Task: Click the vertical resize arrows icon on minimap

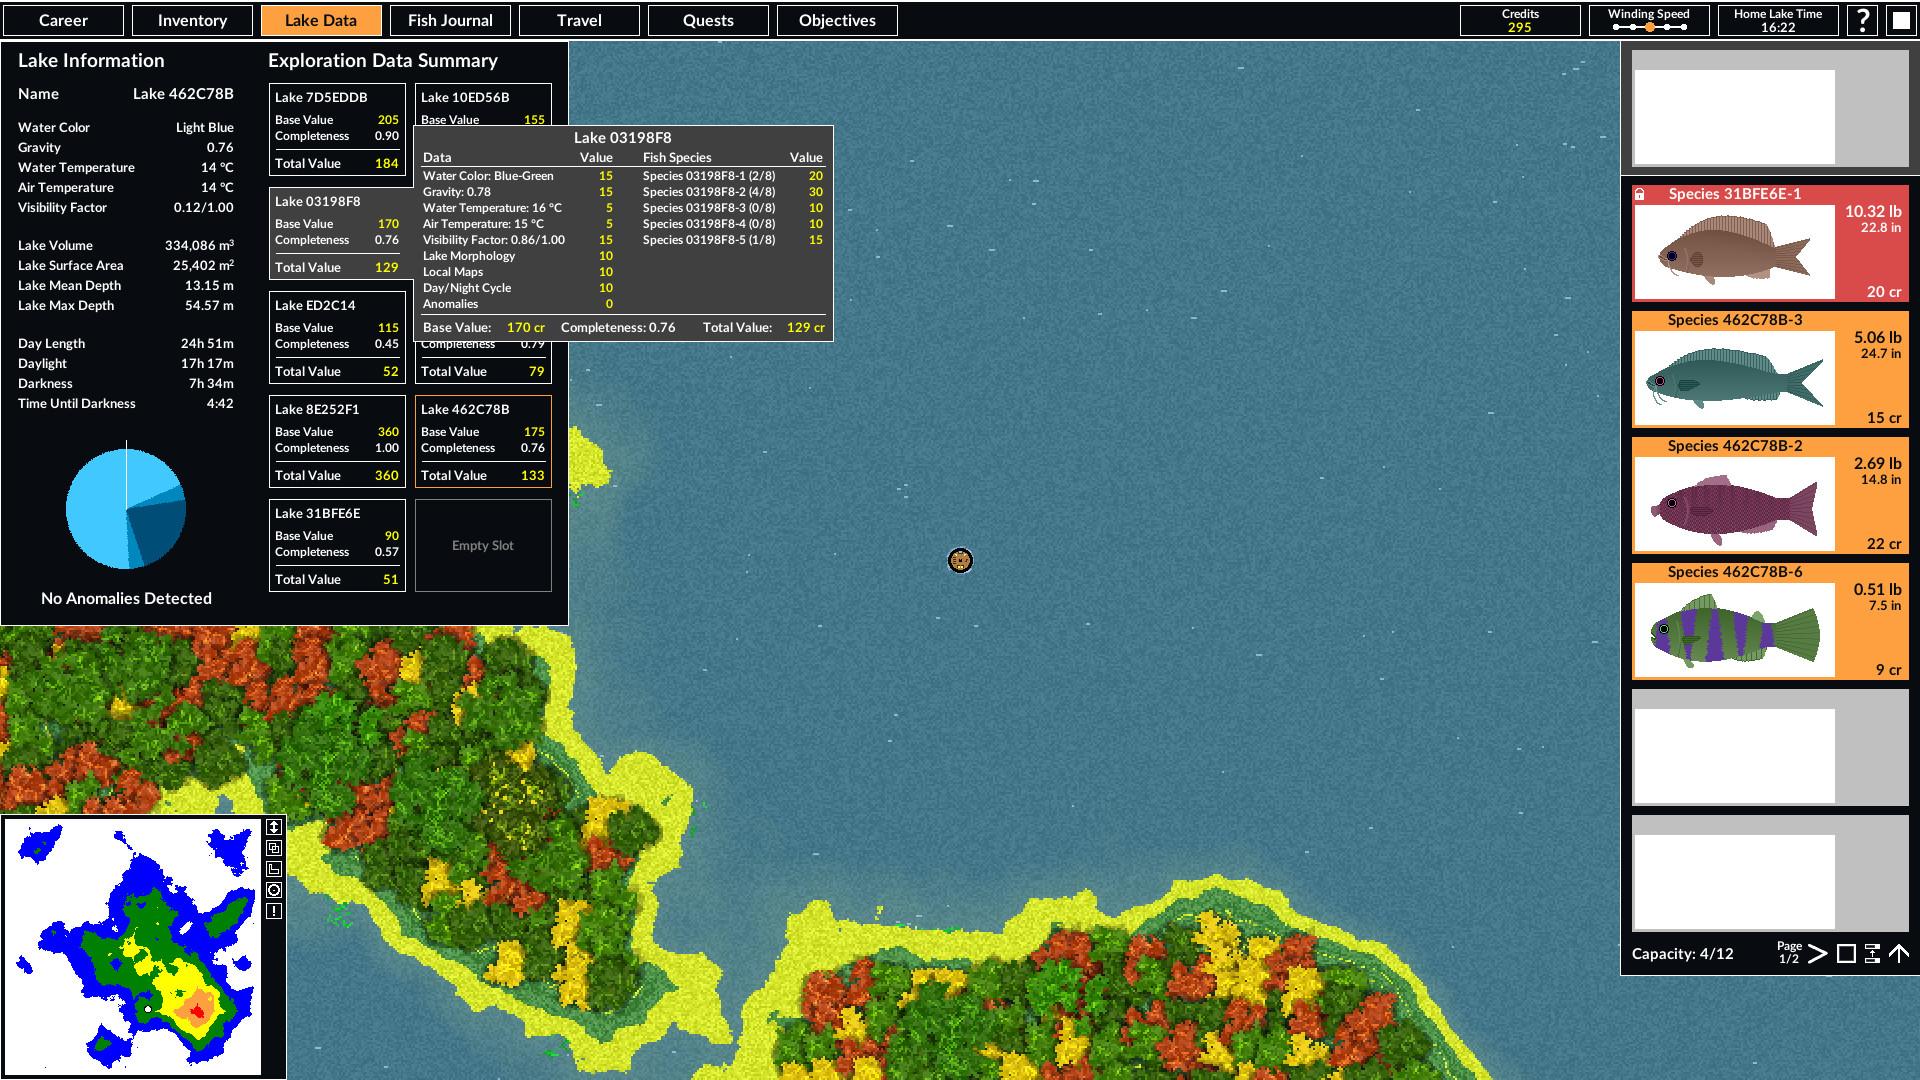Action: click(x=274, y=827)
